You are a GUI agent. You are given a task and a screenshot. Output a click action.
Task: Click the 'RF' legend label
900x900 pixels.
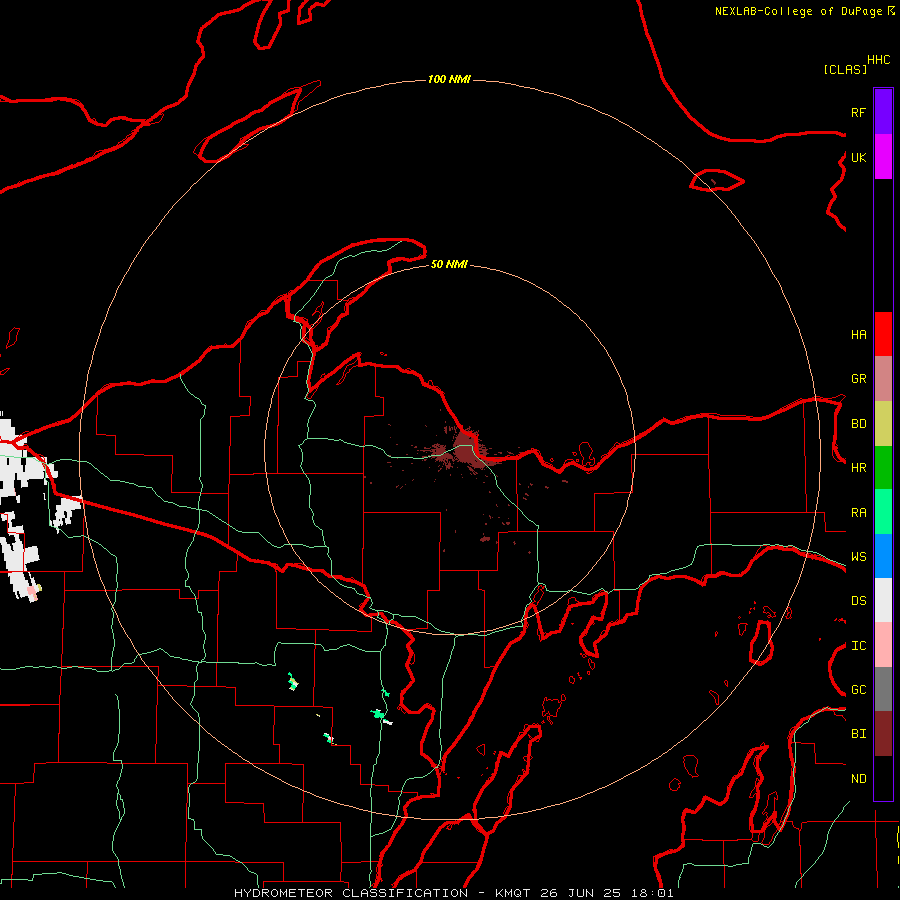tap(858, 112)
